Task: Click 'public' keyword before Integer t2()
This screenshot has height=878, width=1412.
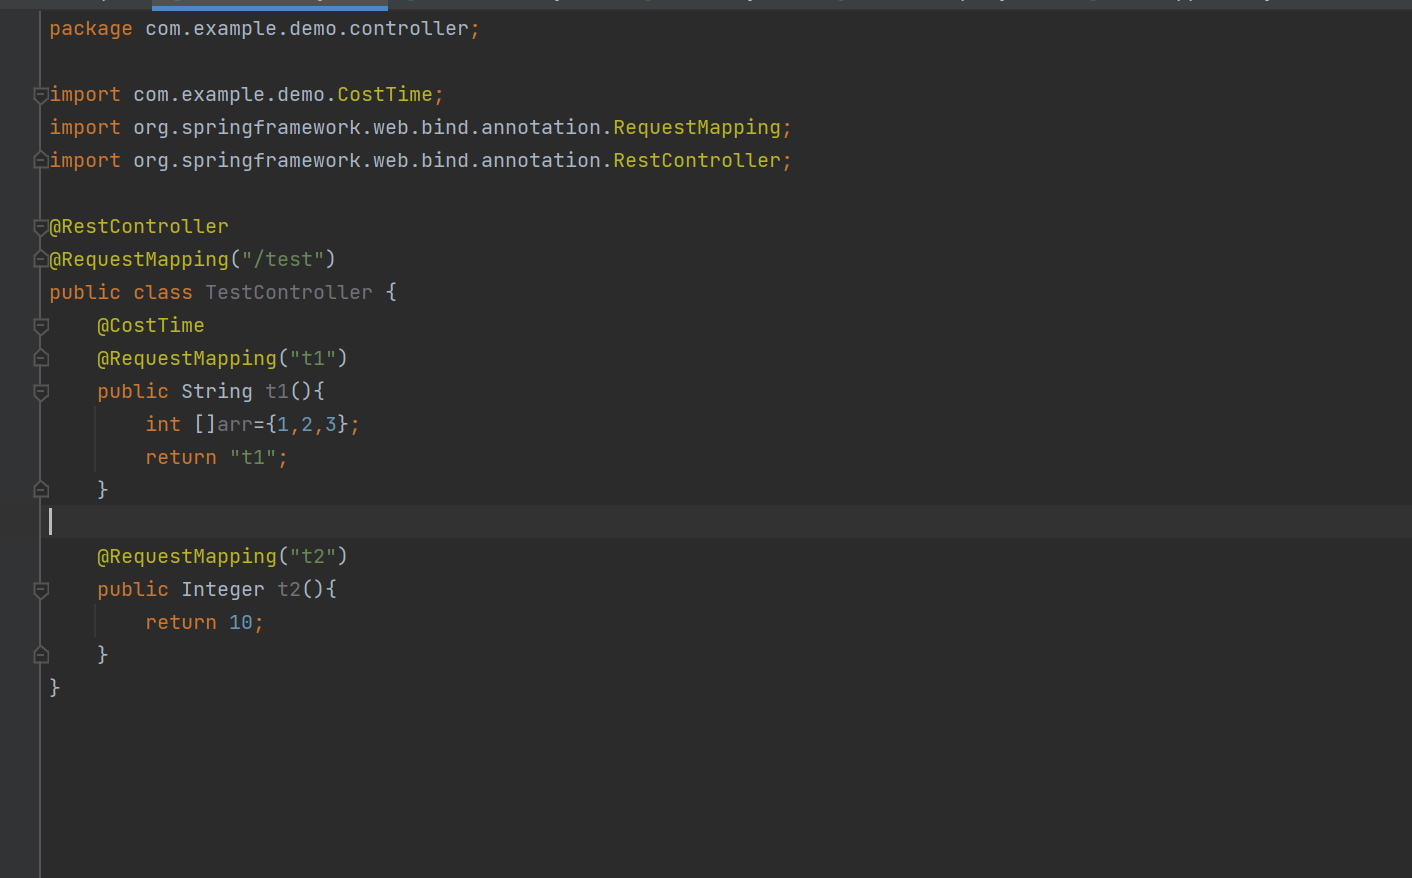Action: (x=133, y=589)
